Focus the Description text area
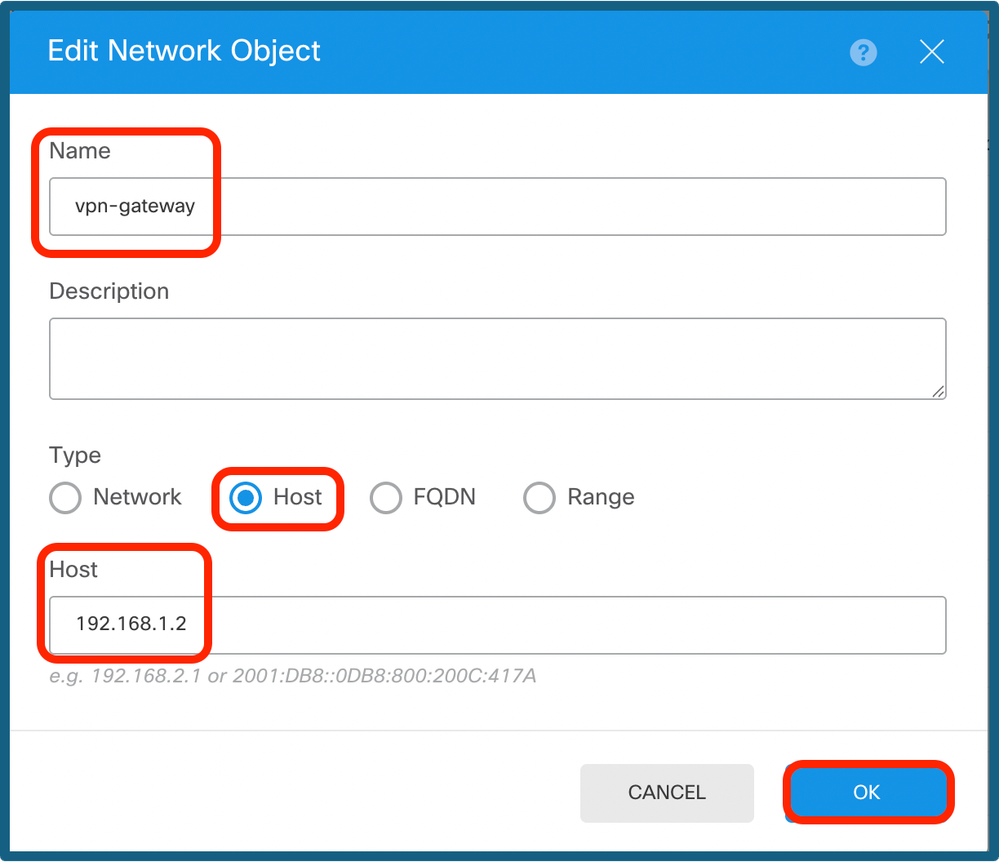999x862 pixels. [x=498, y=359]
